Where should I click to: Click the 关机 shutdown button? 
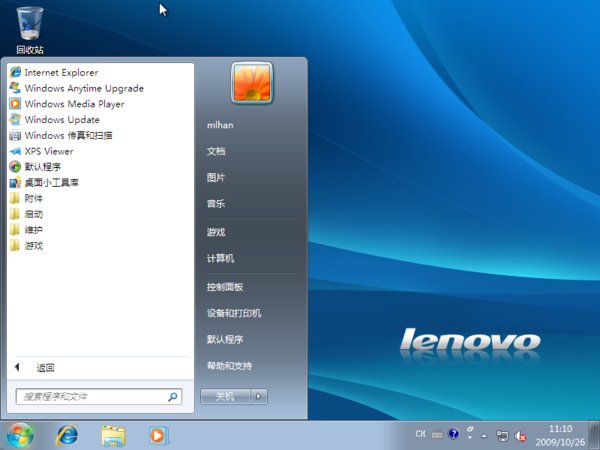[x=225, y=396]
